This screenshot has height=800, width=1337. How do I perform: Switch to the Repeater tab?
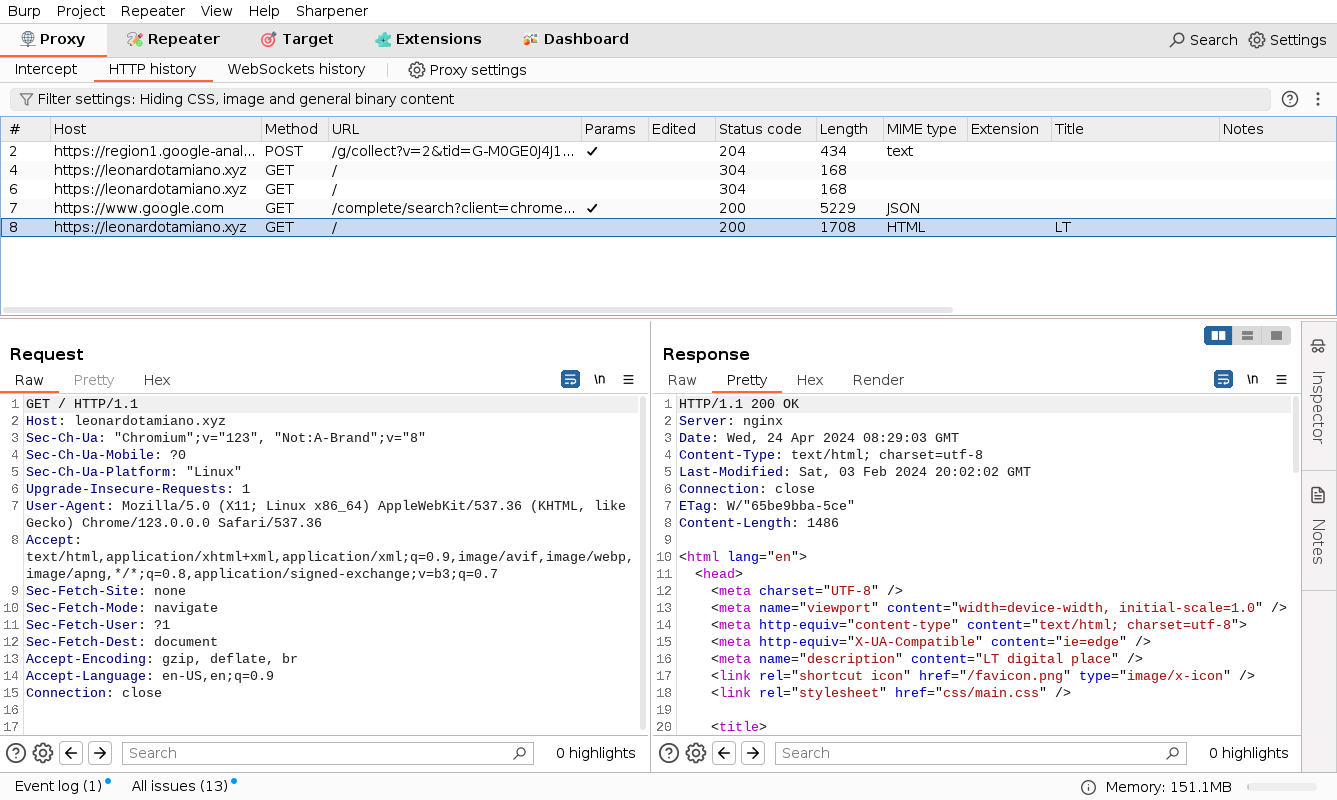pos(173,39)
